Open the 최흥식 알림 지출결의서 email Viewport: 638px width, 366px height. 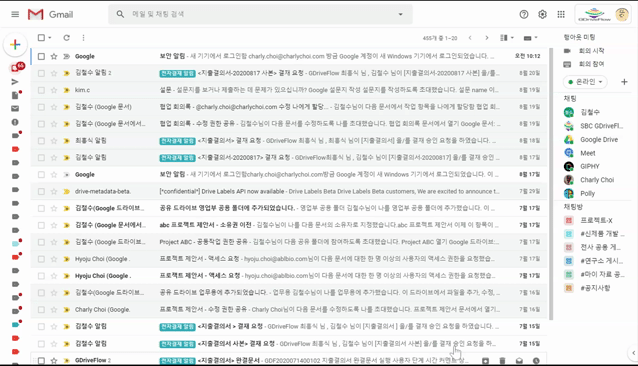pos(289,141)
